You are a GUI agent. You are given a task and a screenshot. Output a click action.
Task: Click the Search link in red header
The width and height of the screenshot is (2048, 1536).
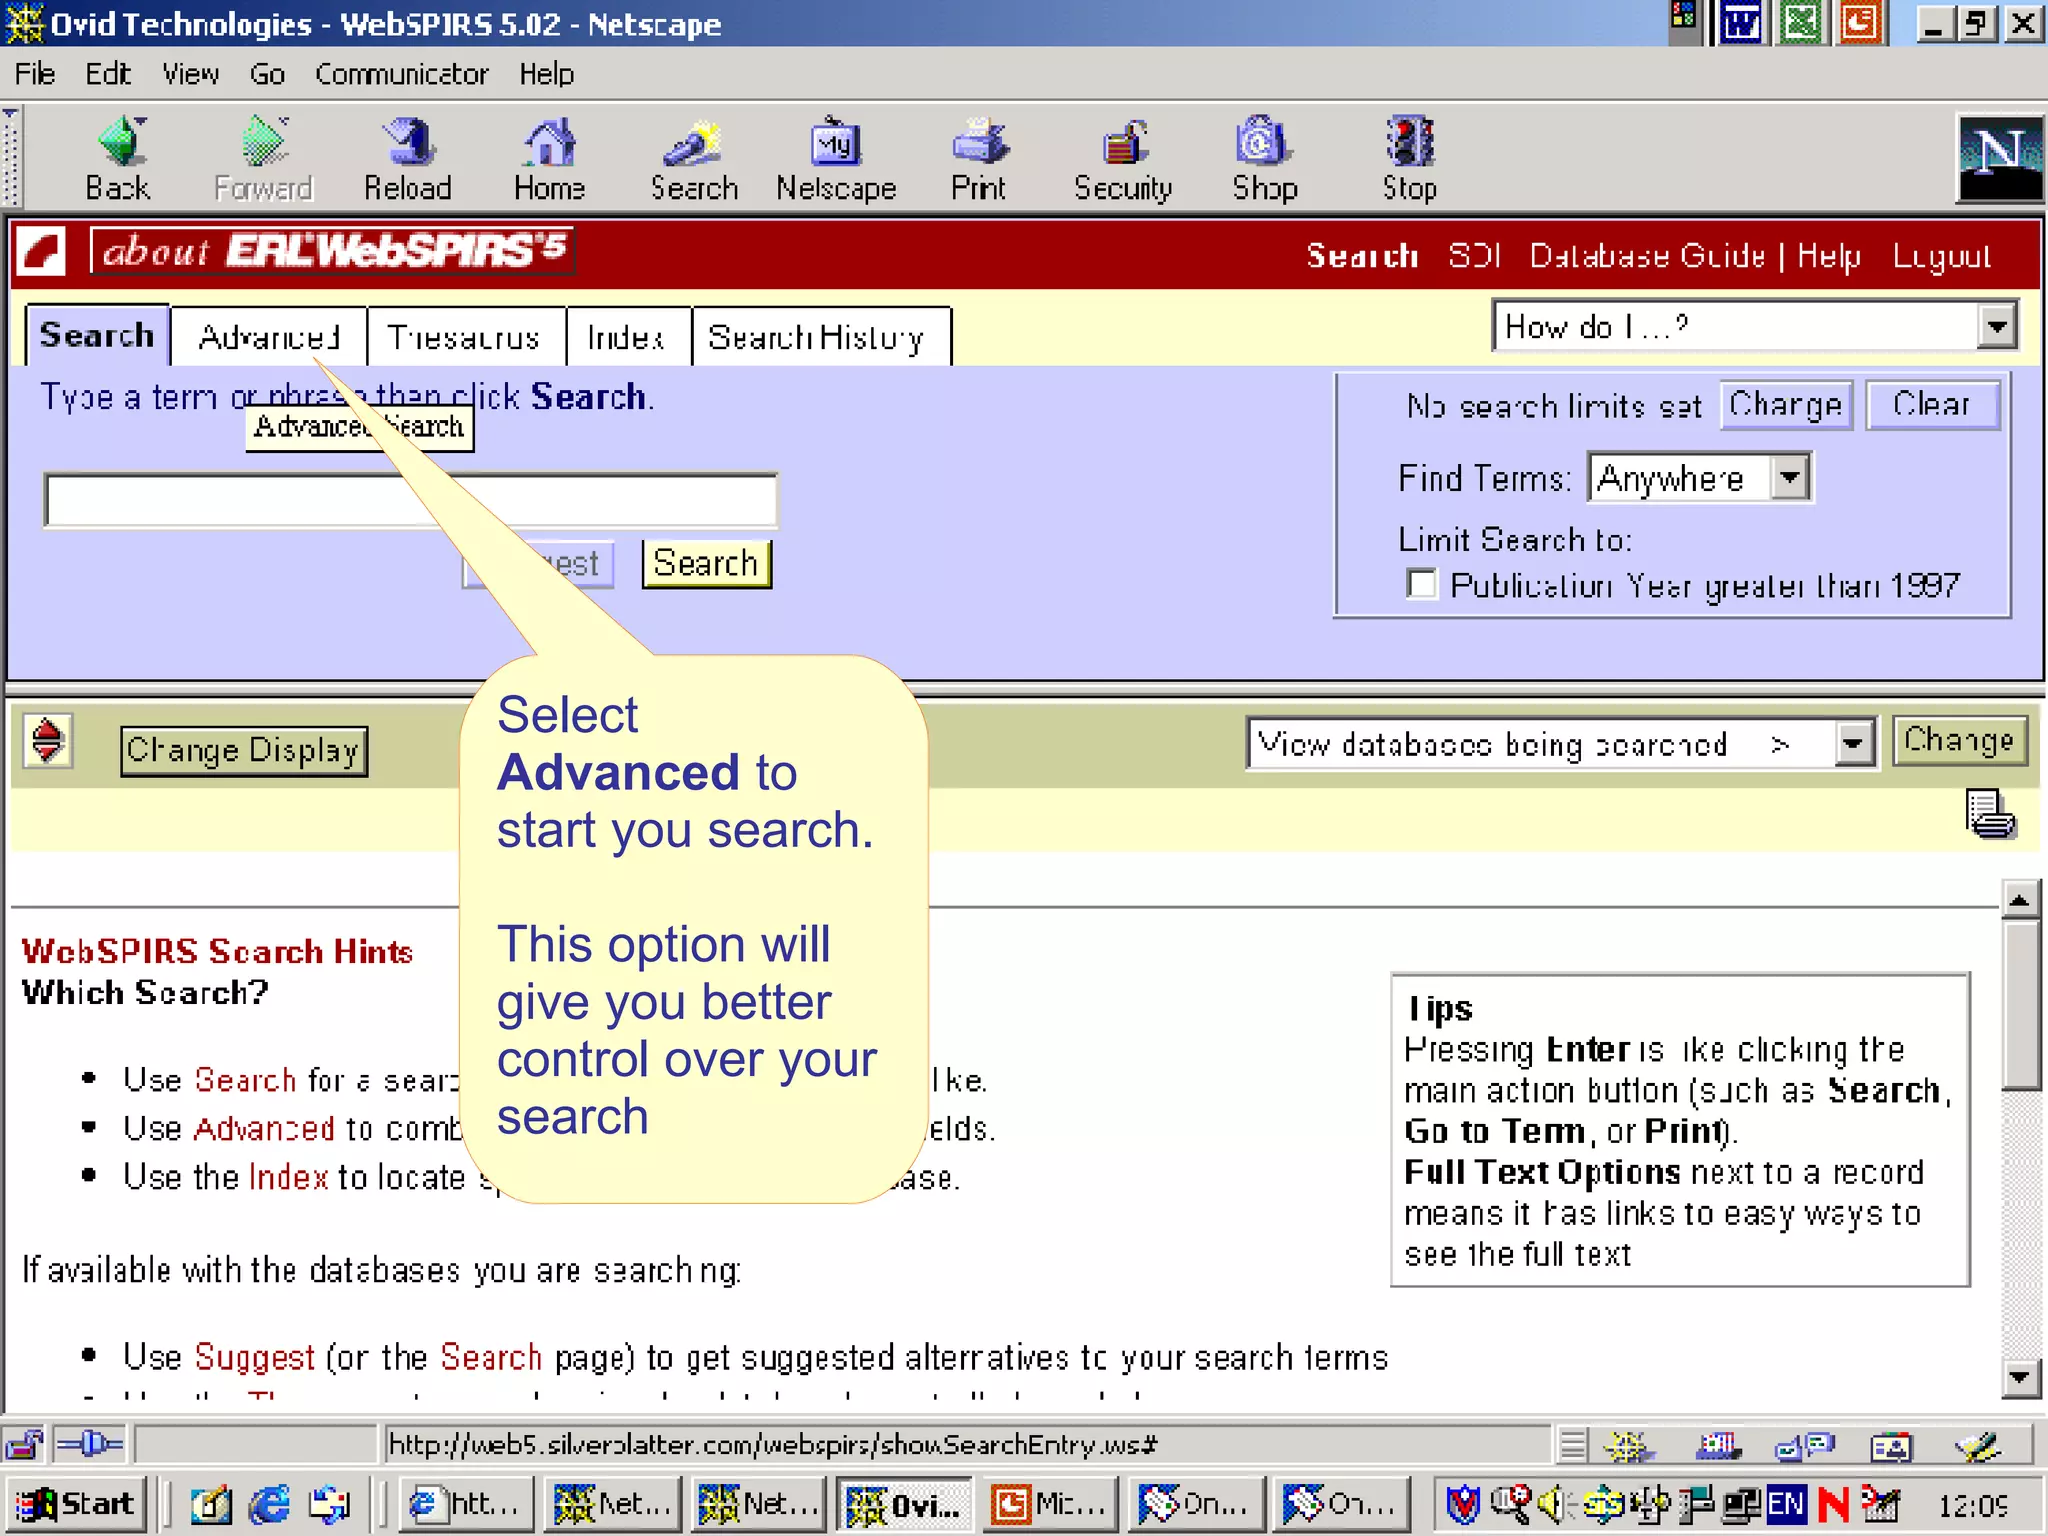click(x=1362, y=256)
